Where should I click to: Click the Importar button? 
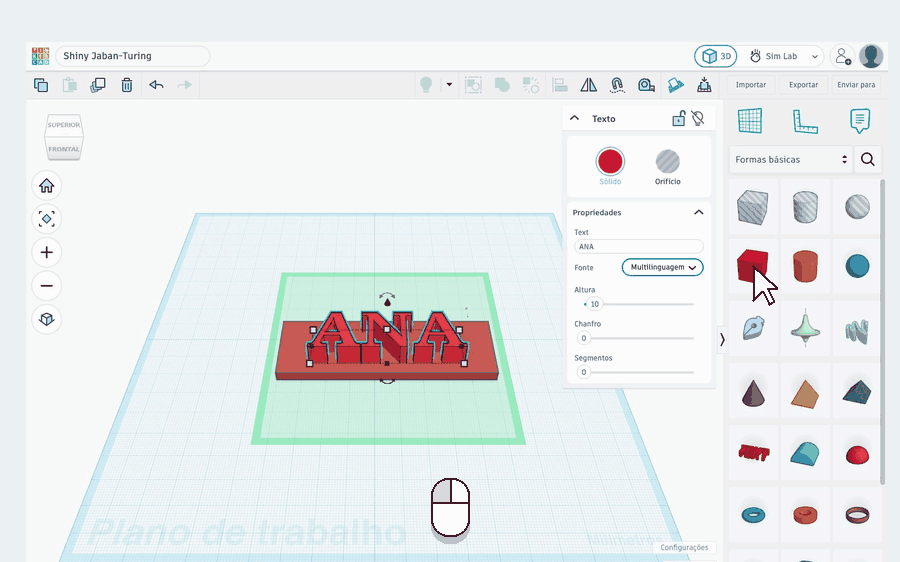pyautogui.click(x=751, y=85)
